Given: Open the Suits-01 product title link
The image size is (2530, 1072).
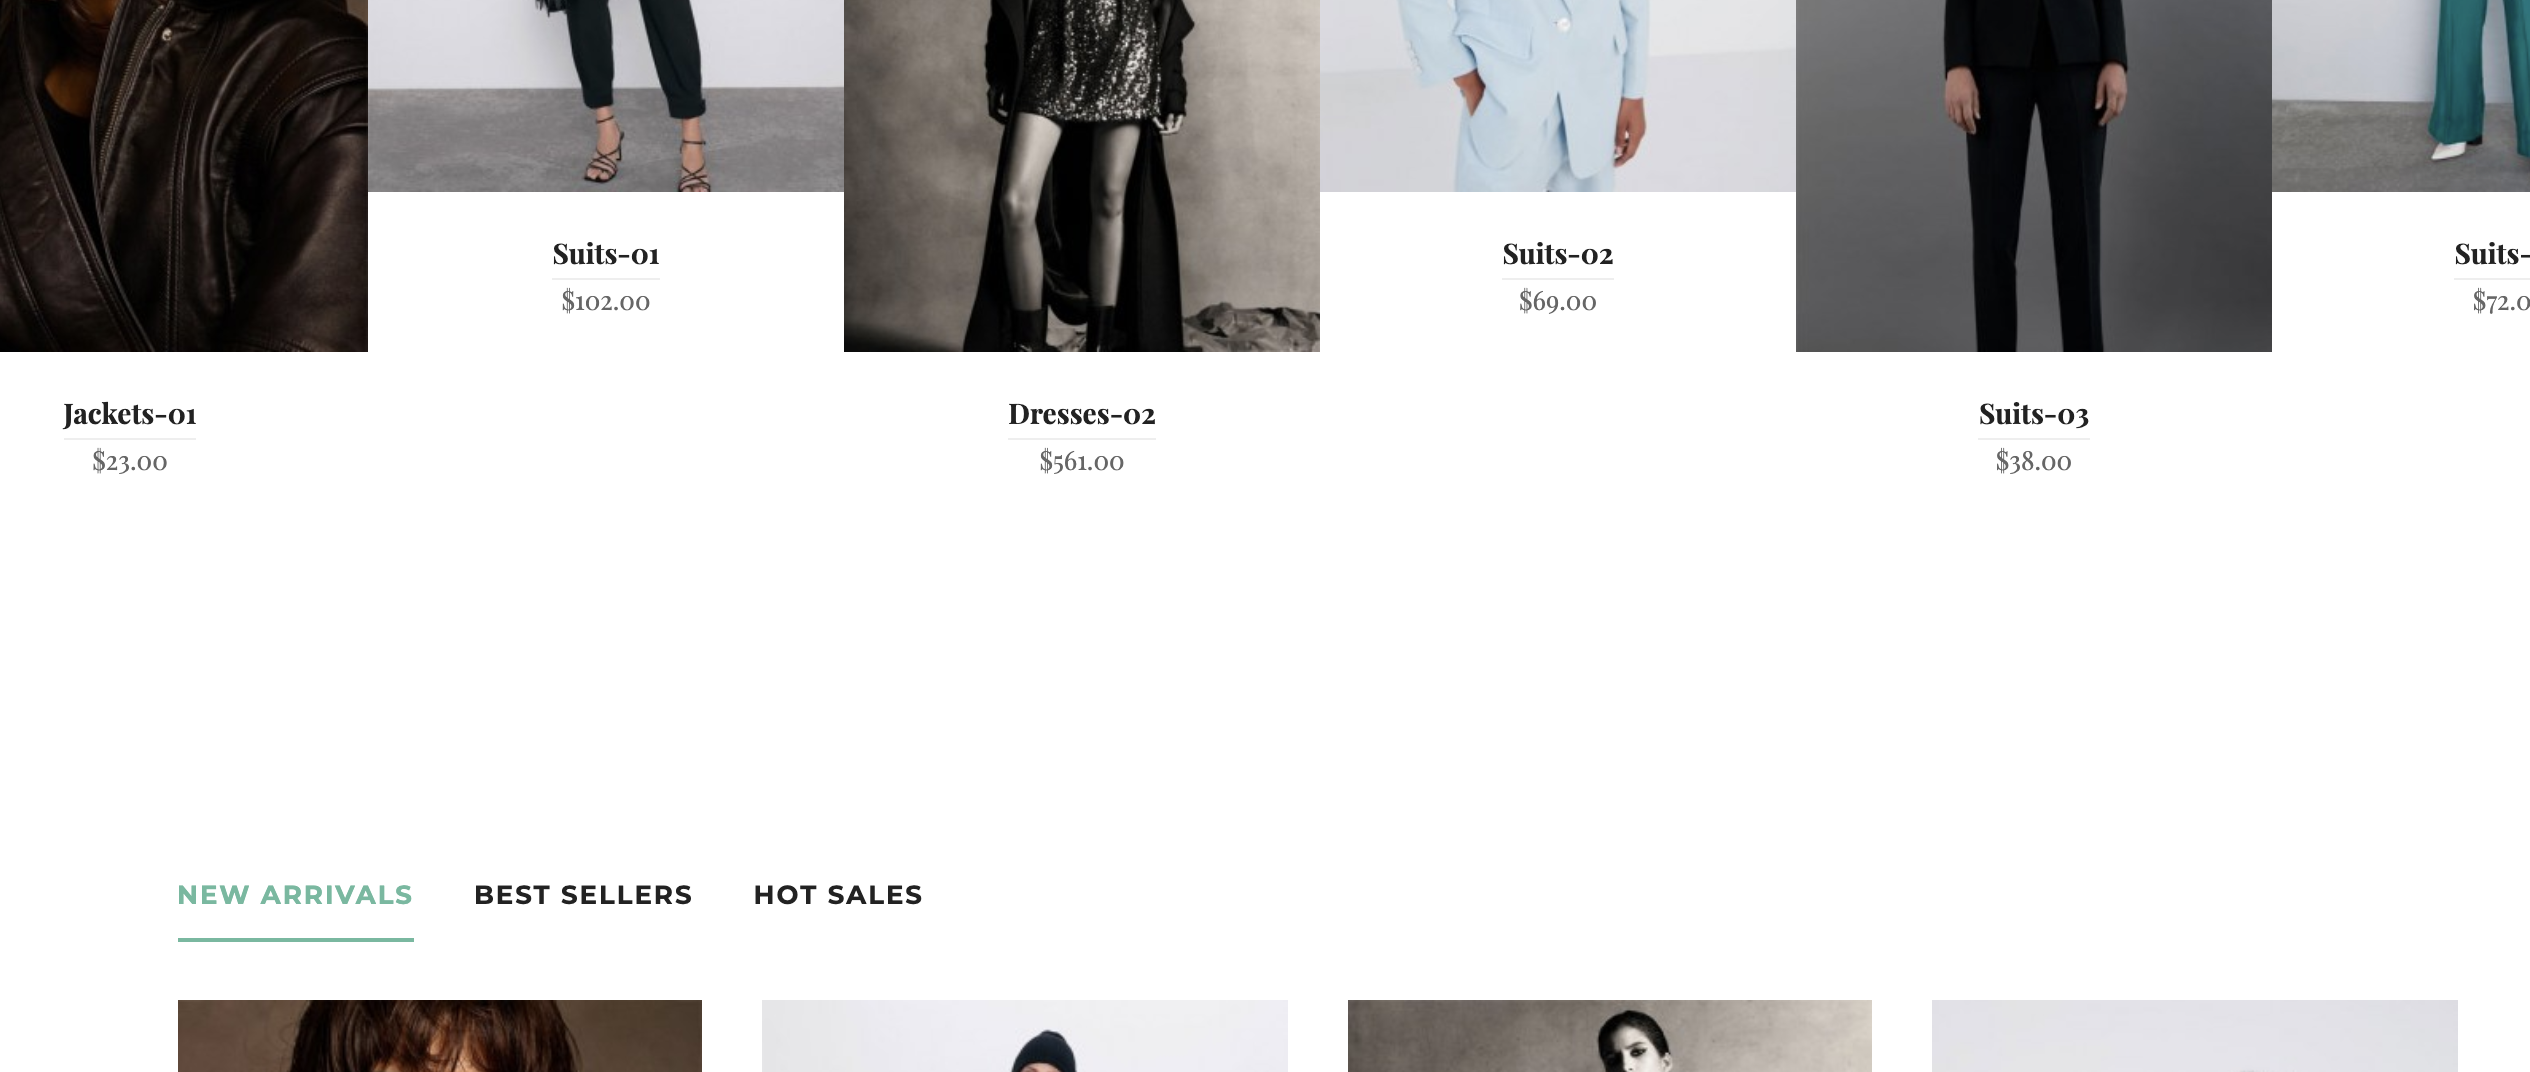Looking at the screenshot, I should pos(606,254).
